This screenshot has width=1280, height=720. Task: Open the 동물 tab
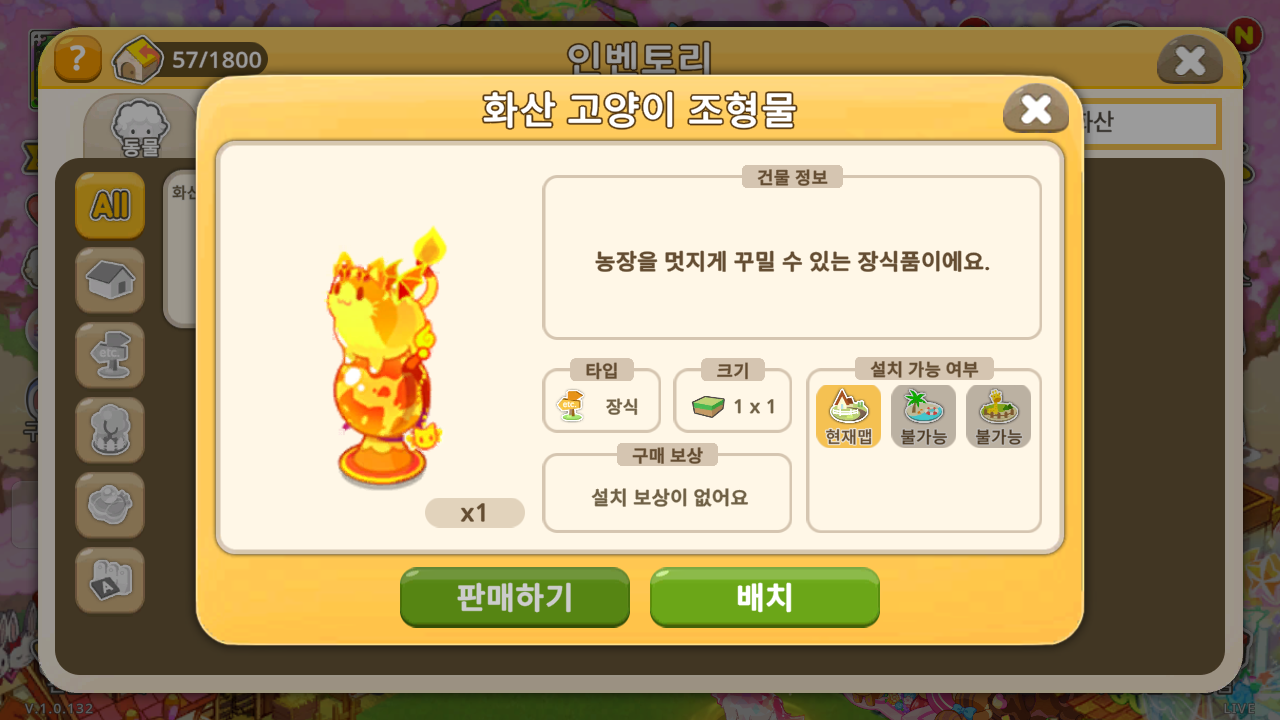[x=140, y=128]
